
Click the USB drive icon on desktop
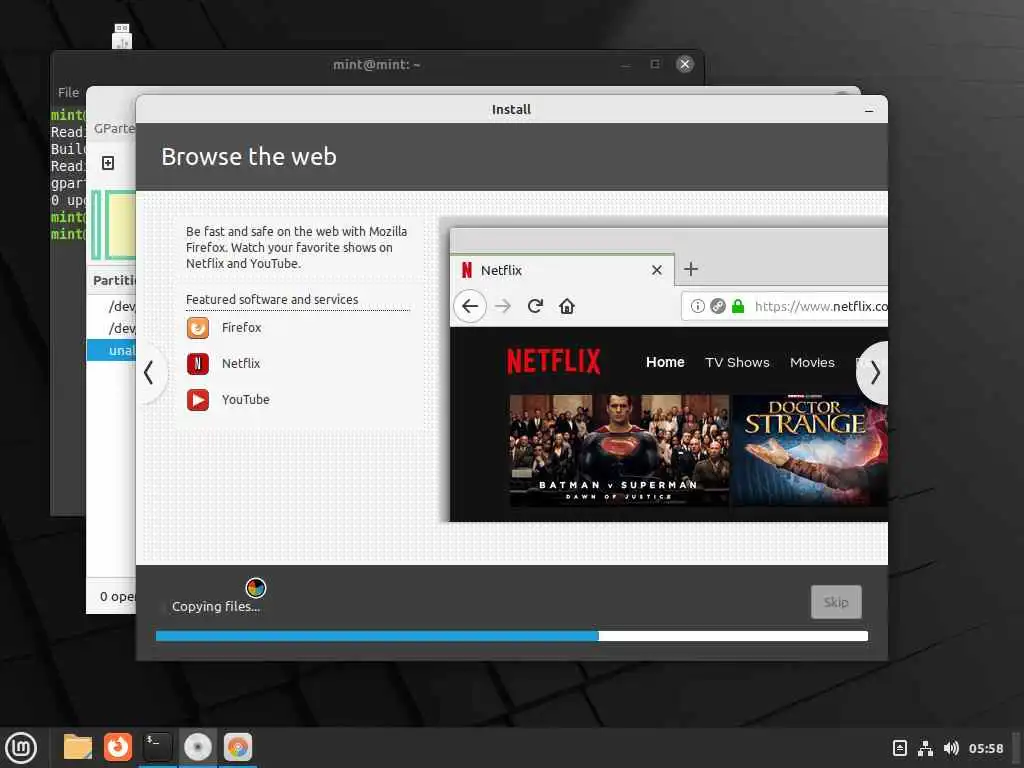point(122,37)
